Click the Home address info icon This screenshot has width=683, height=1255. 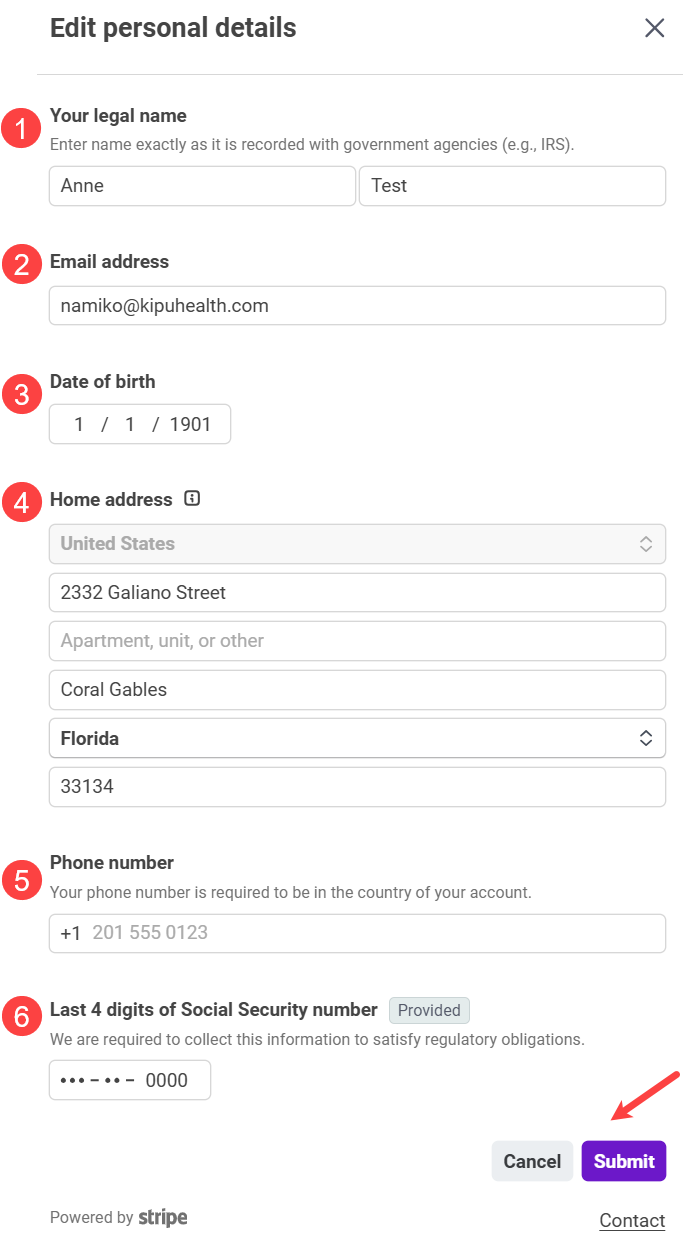[x=193, y=499]
